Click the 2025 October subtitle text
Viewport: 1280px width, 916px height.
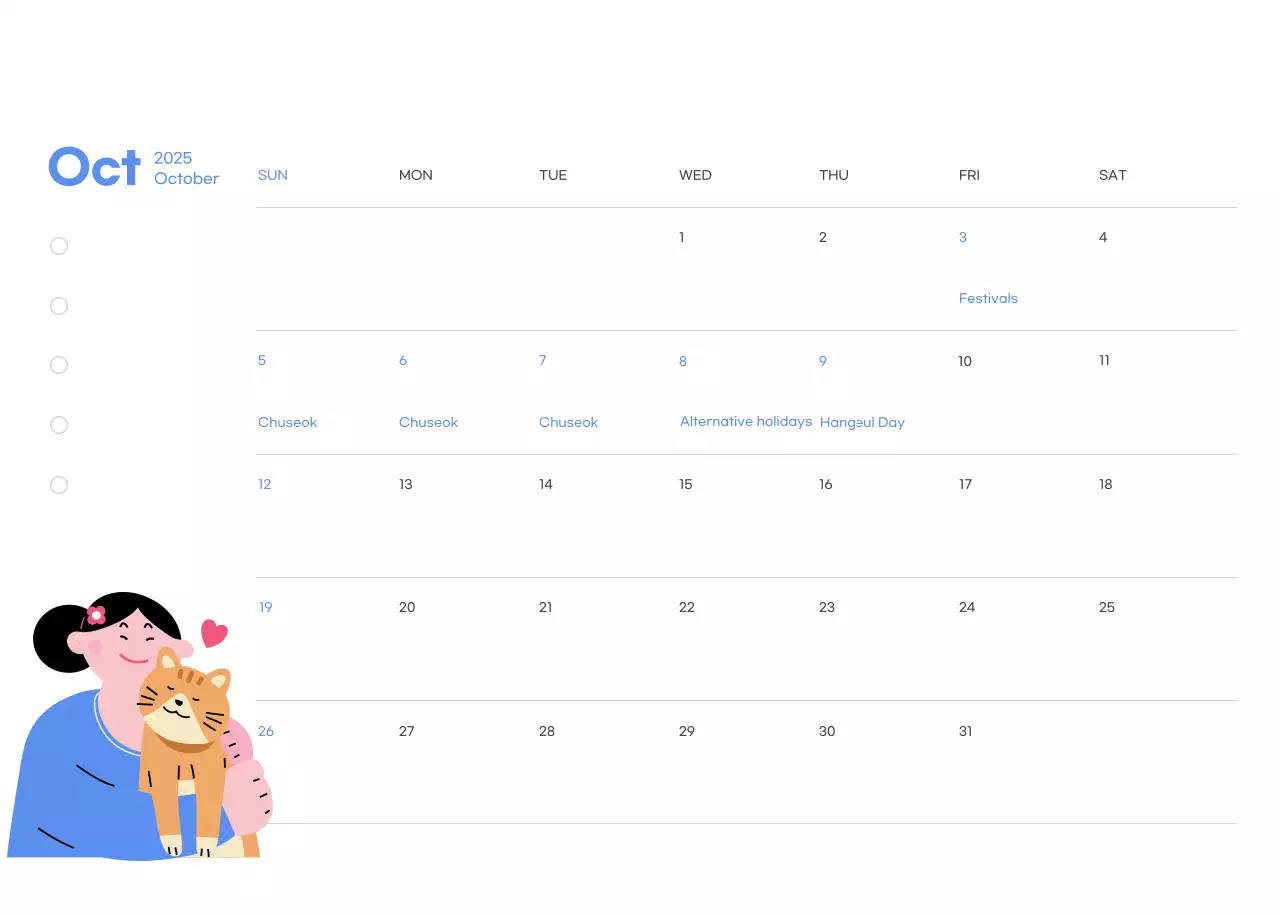point(186,168)
